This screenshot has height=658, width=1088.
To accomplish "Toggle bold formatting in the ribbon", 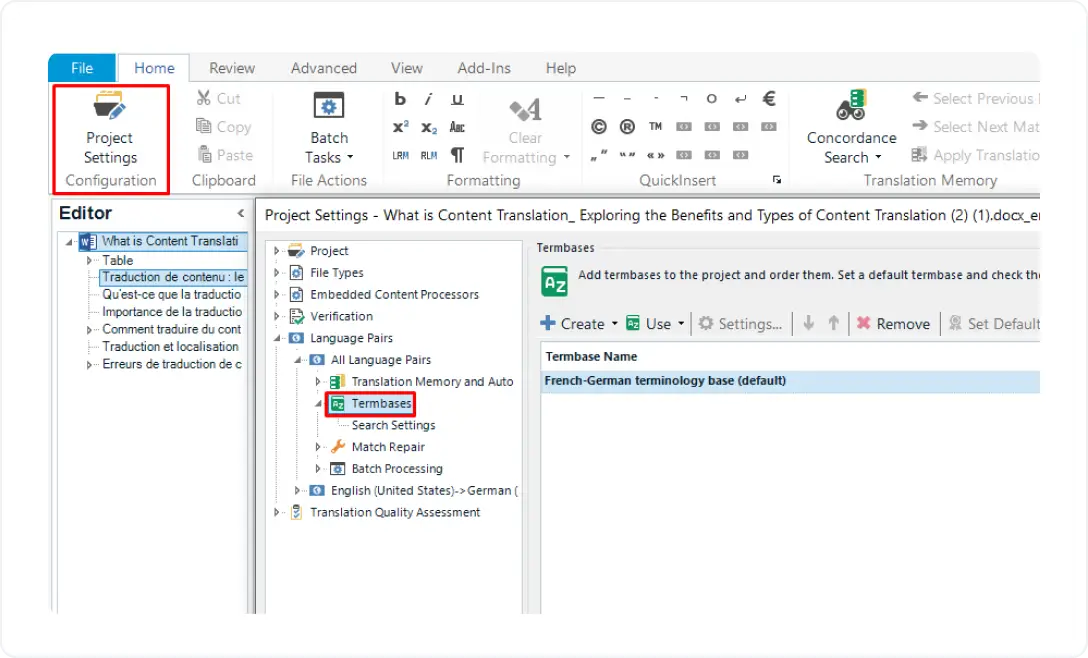I will pyautogui.click(x=399, y=100).
